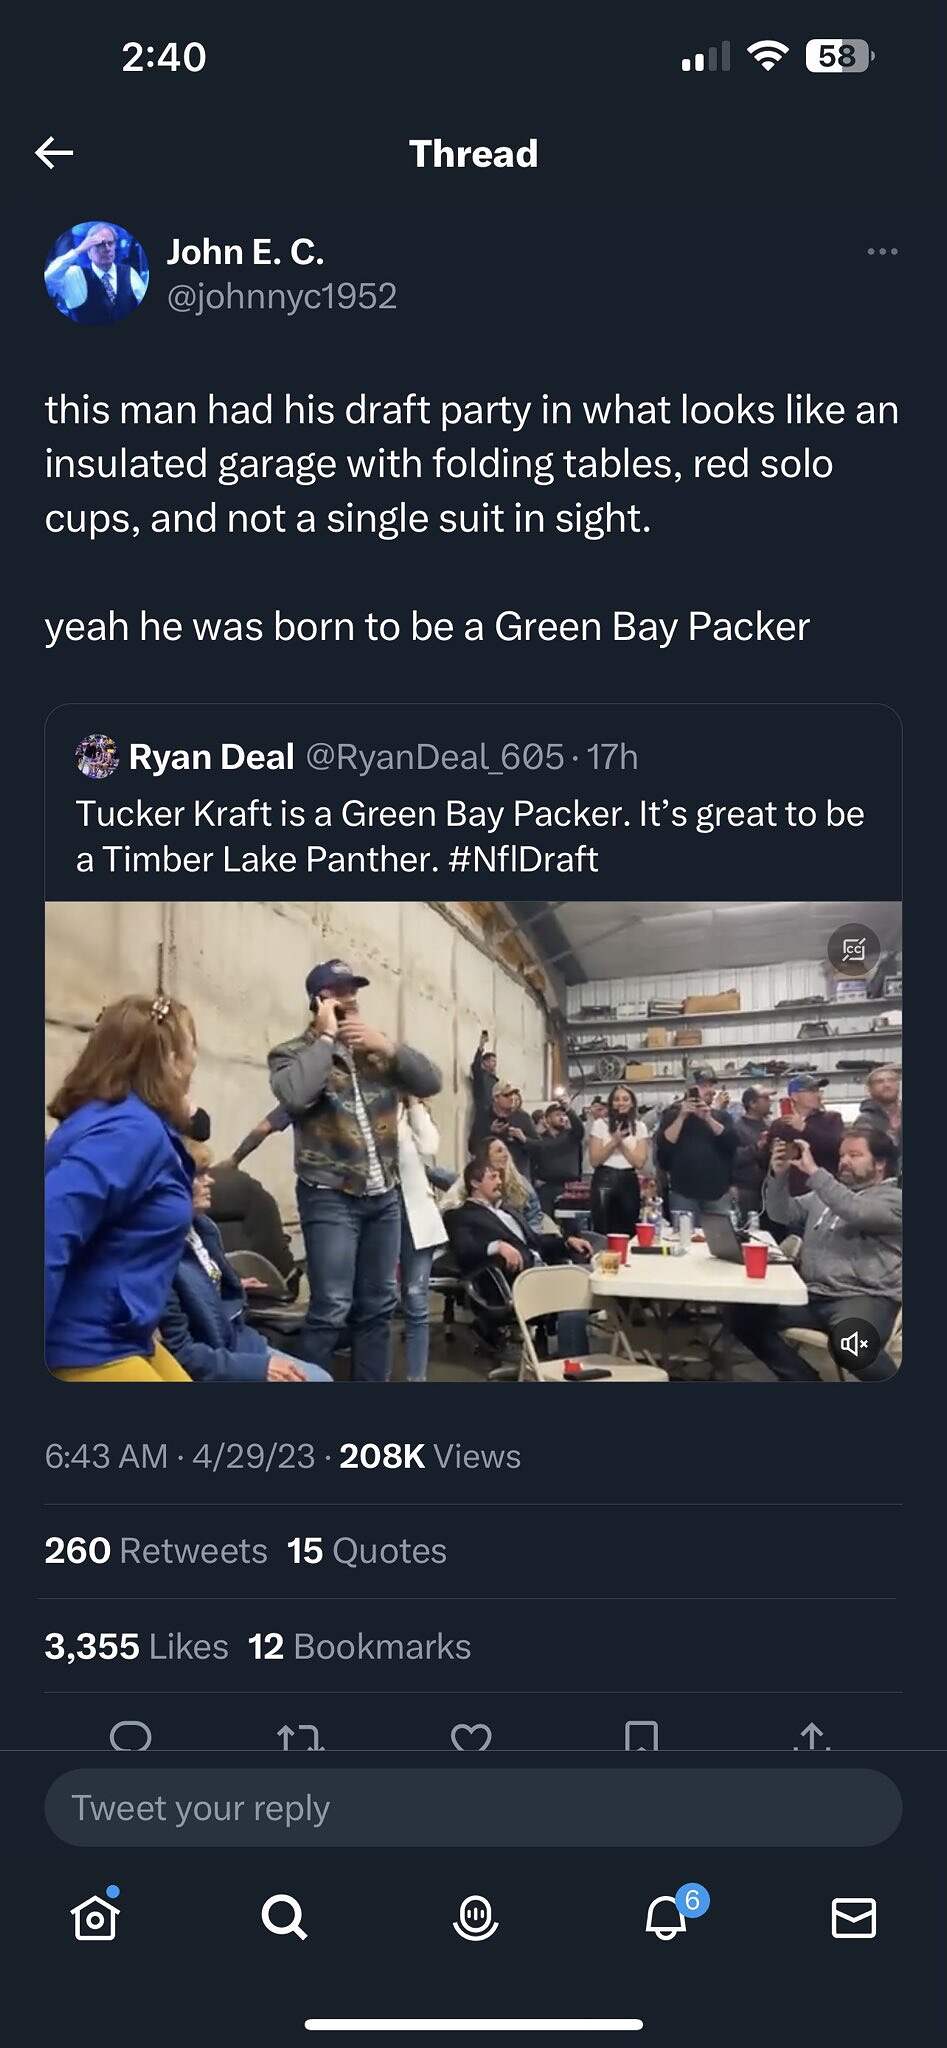Viewport: 947px width, 2048px height.
Task: Tap the retweet icon
Action: (x=300, y=1737)
